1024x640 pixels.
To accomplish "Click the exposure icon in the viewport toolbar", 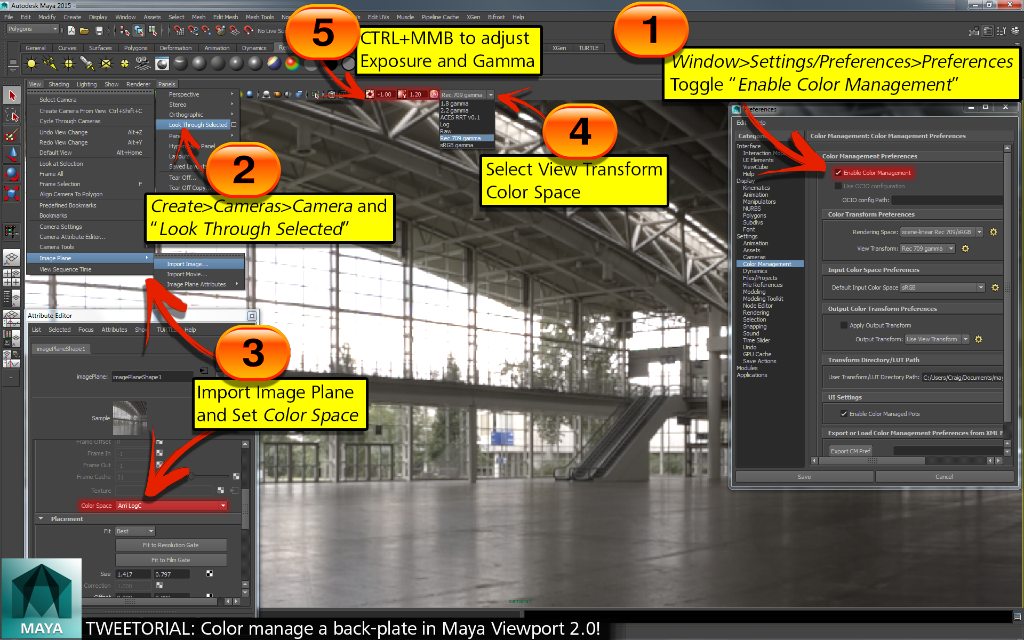I will [370, 94].
